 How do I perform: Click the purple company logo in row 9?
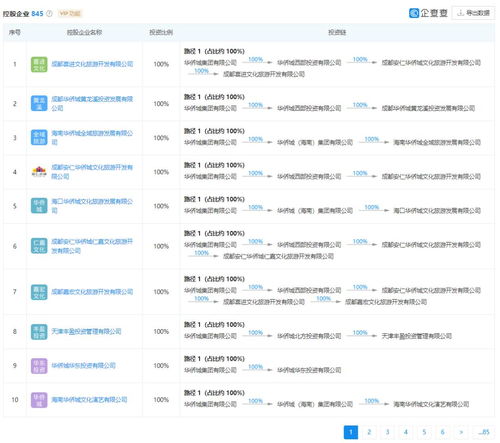[39, 366]
